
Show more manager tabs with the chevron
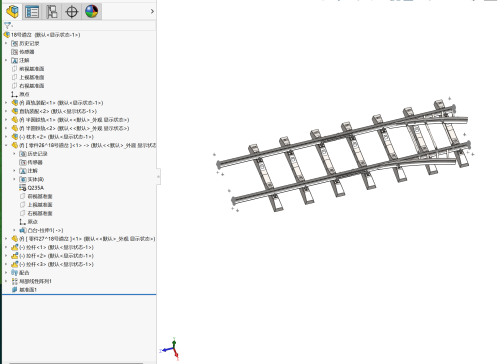(152, 12)
